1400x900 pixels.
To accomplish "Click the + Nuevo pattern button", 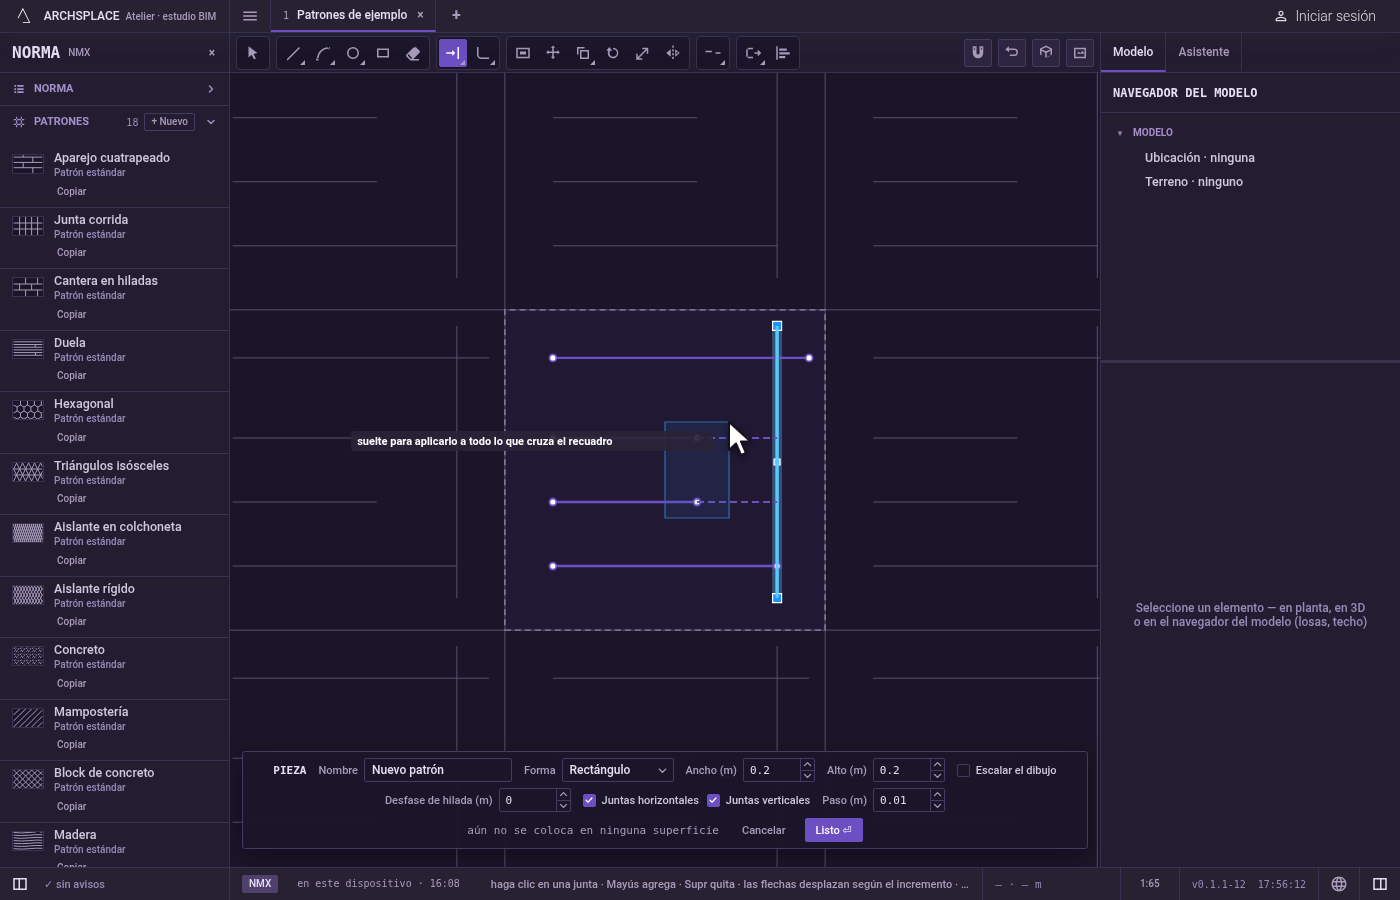I will pyautogui.click(x=170, y=122).
